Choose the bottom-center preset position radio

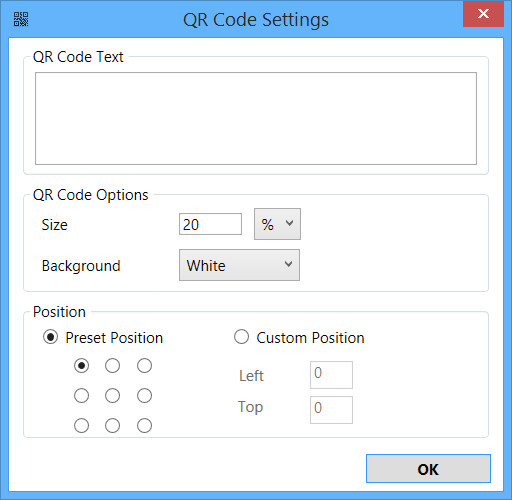click(x=112, y=426)
